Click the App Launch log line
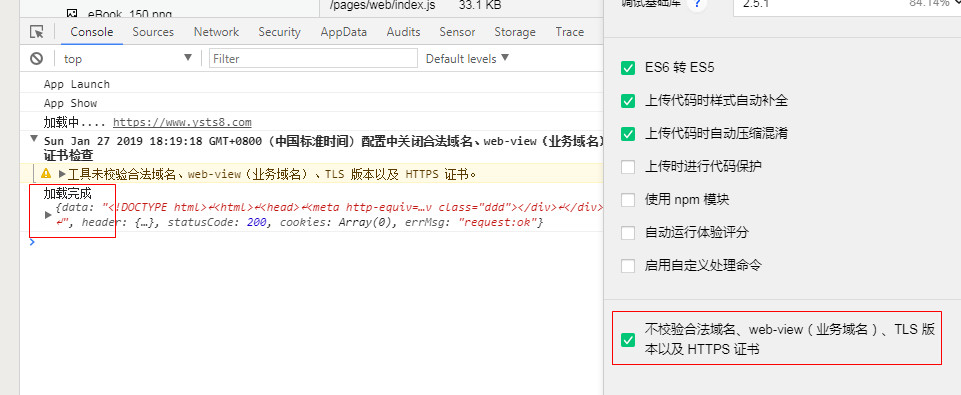 pos(77,84)
